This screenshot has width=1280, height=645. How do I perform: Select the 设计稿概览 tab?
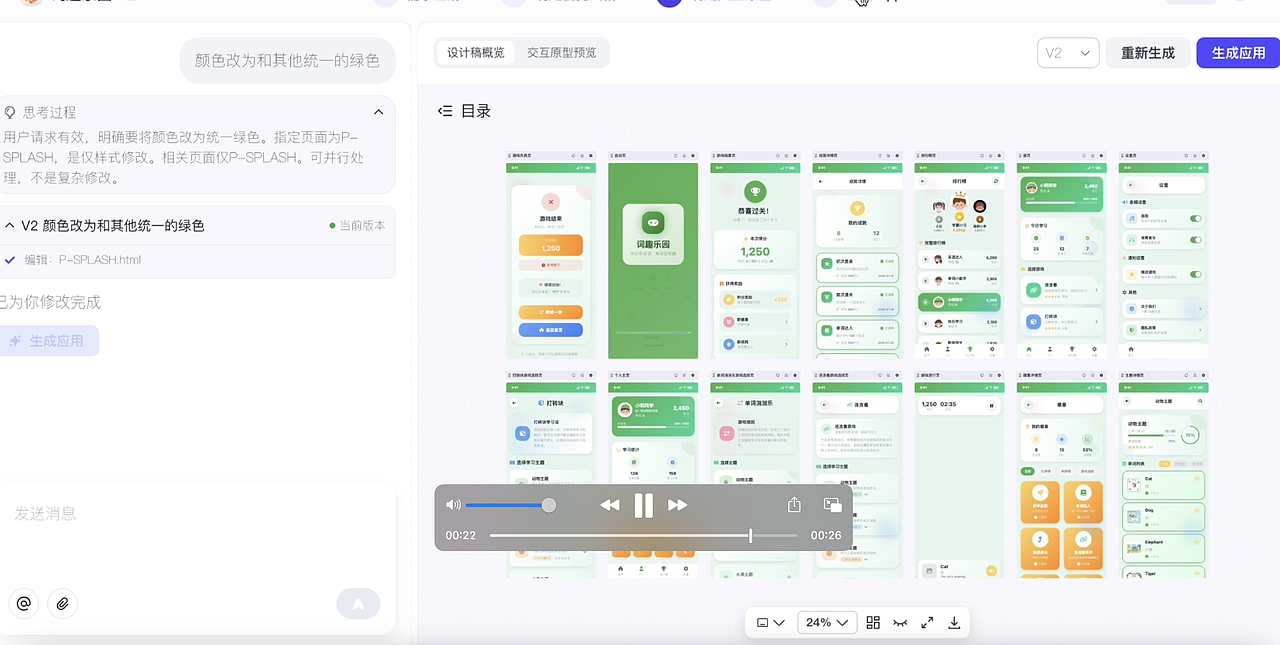pos(475,52)
